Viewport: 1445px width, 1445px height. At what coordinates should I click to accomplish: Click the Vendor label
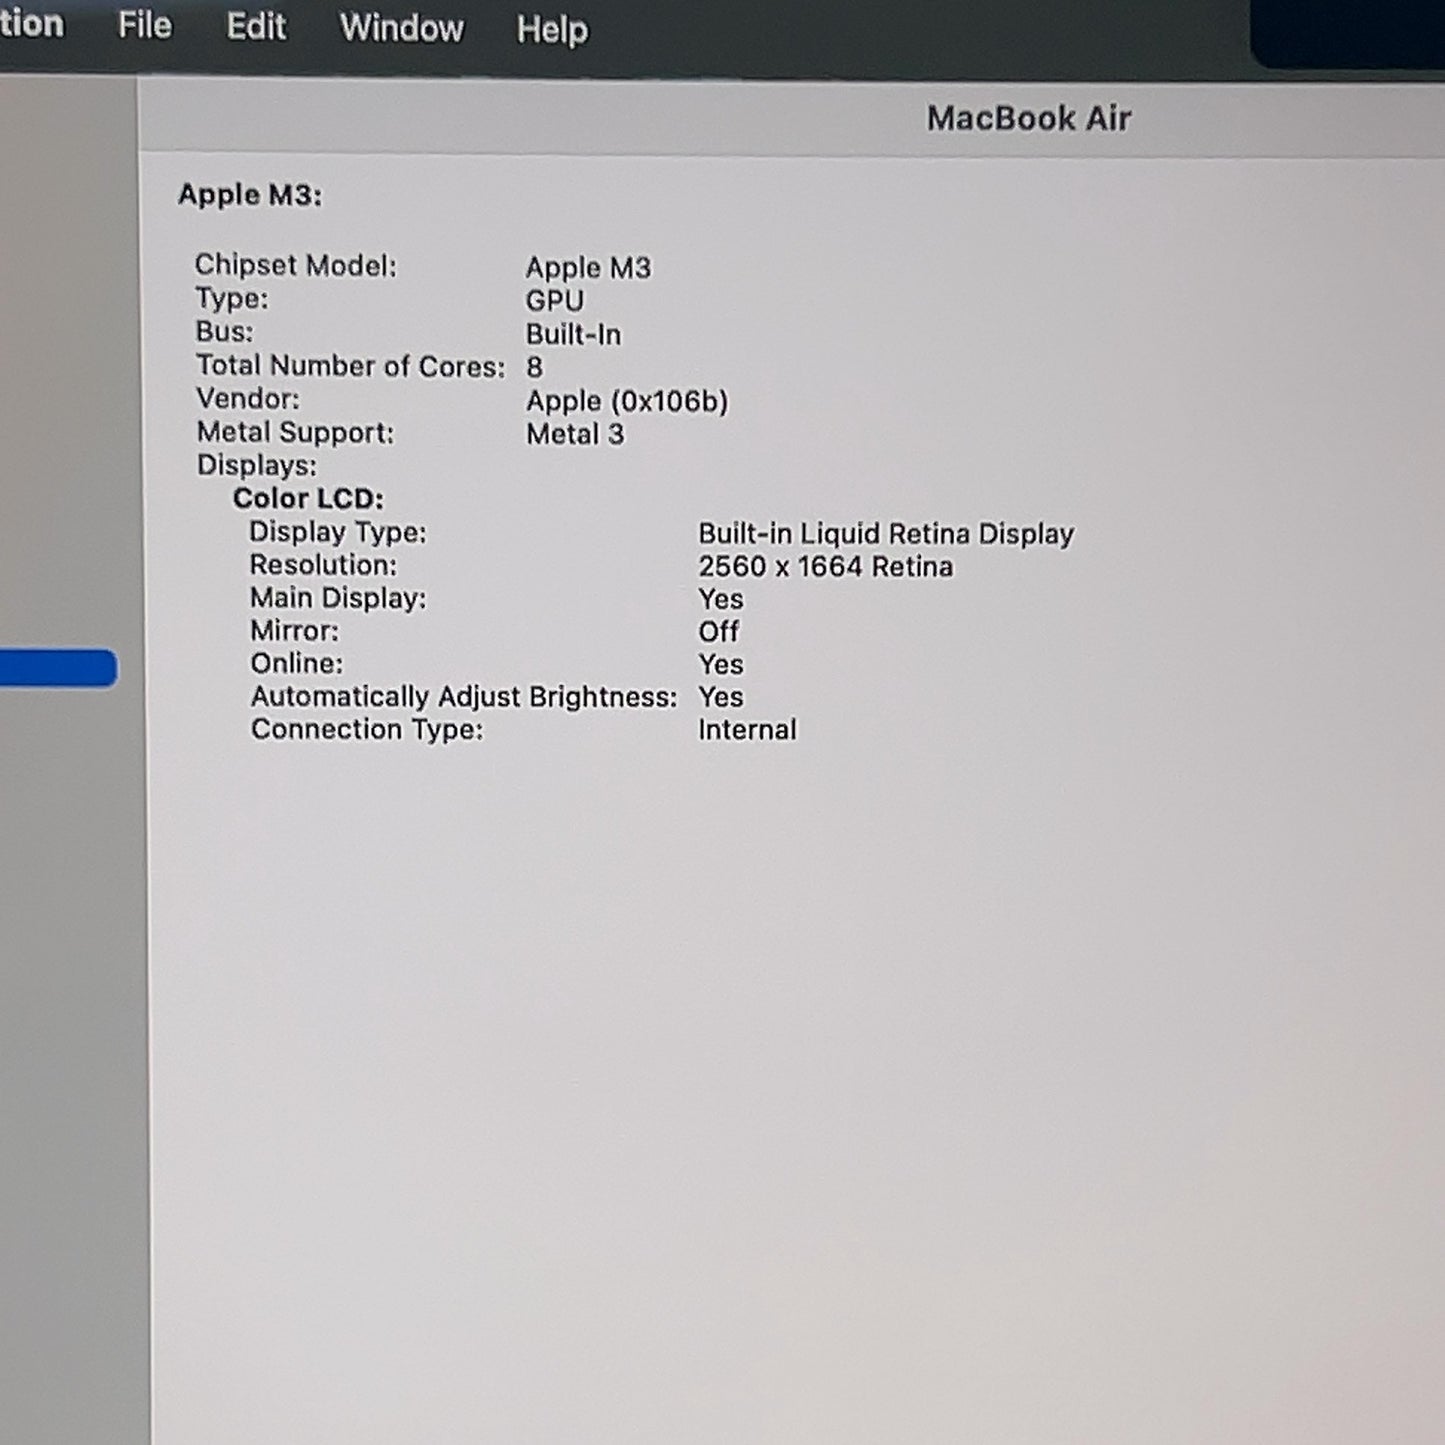247,398
